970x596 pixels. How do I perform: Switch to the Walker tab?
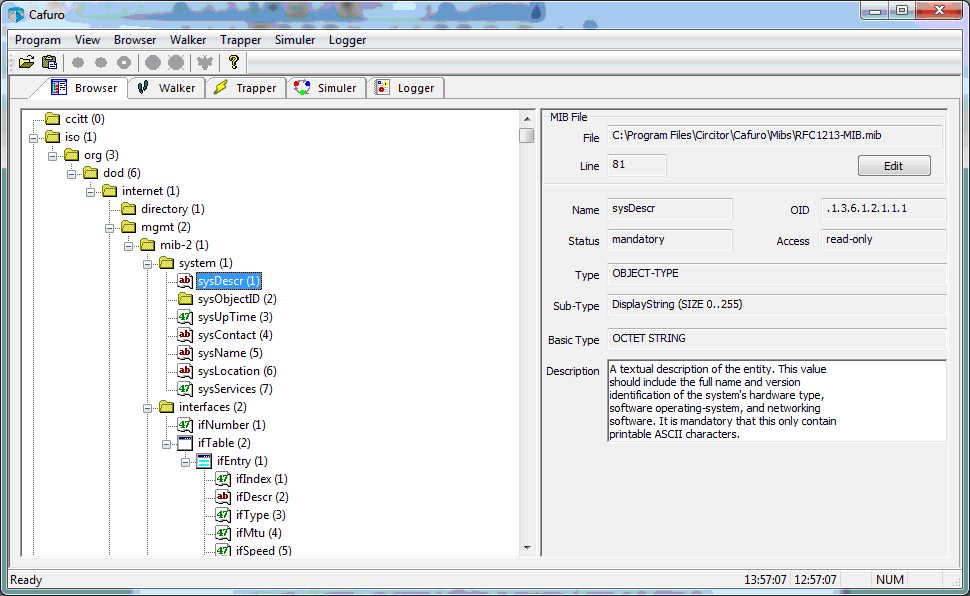(167, 88)
